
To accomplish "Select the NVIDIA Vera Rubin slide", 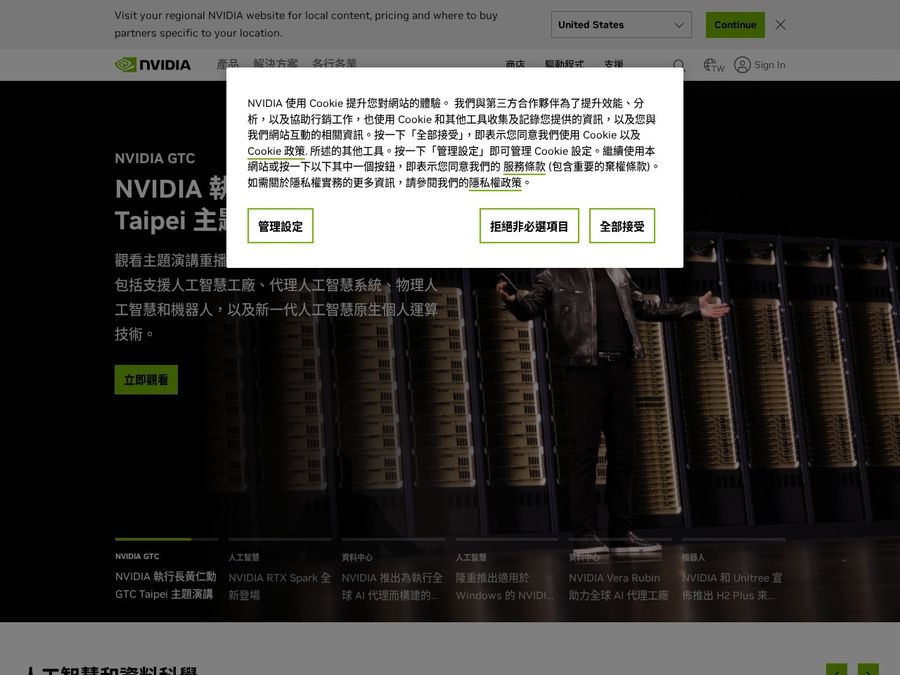I will [620, 571].
